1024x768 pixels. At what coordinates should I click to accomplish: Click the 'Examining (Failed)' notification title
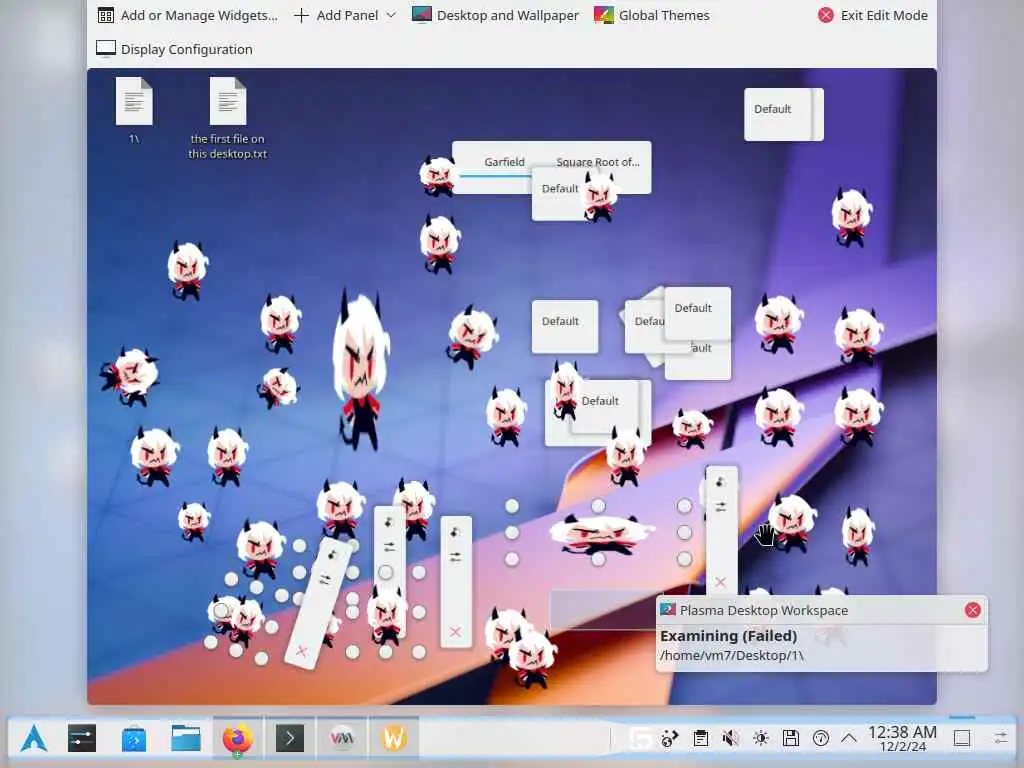click(x=728, y=635)
